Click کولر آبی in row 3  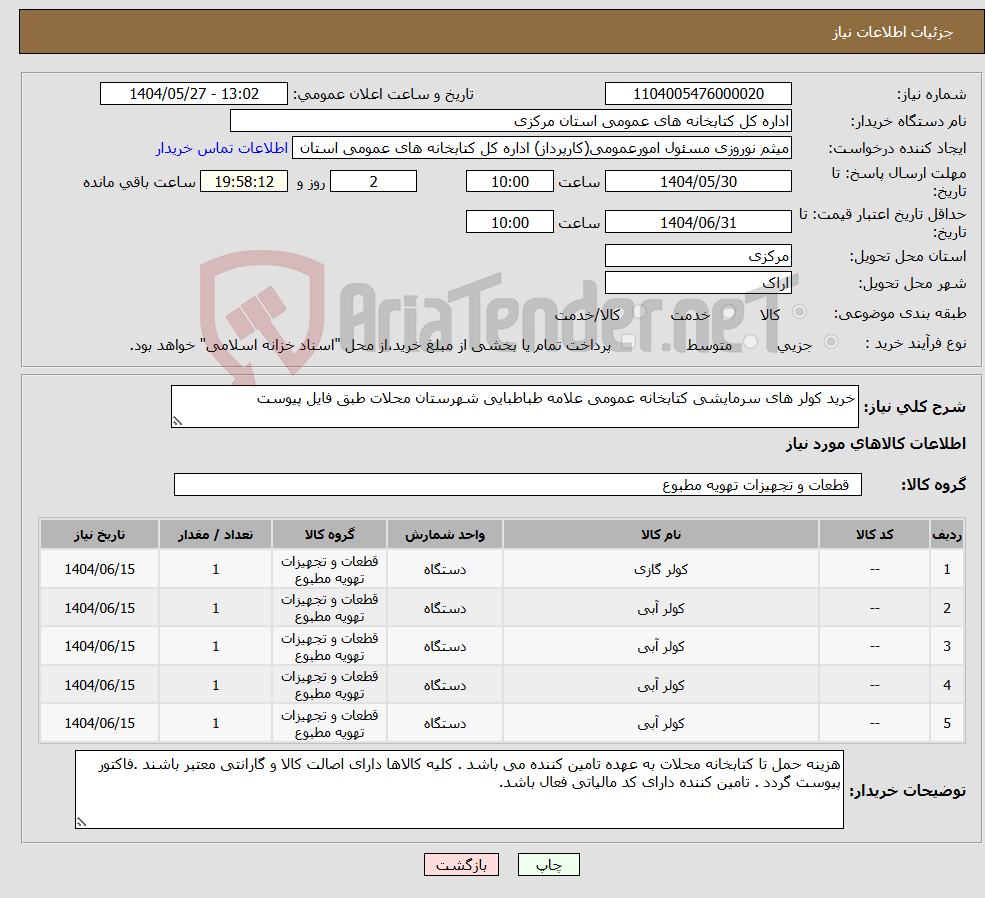click(x=661, y=646)
